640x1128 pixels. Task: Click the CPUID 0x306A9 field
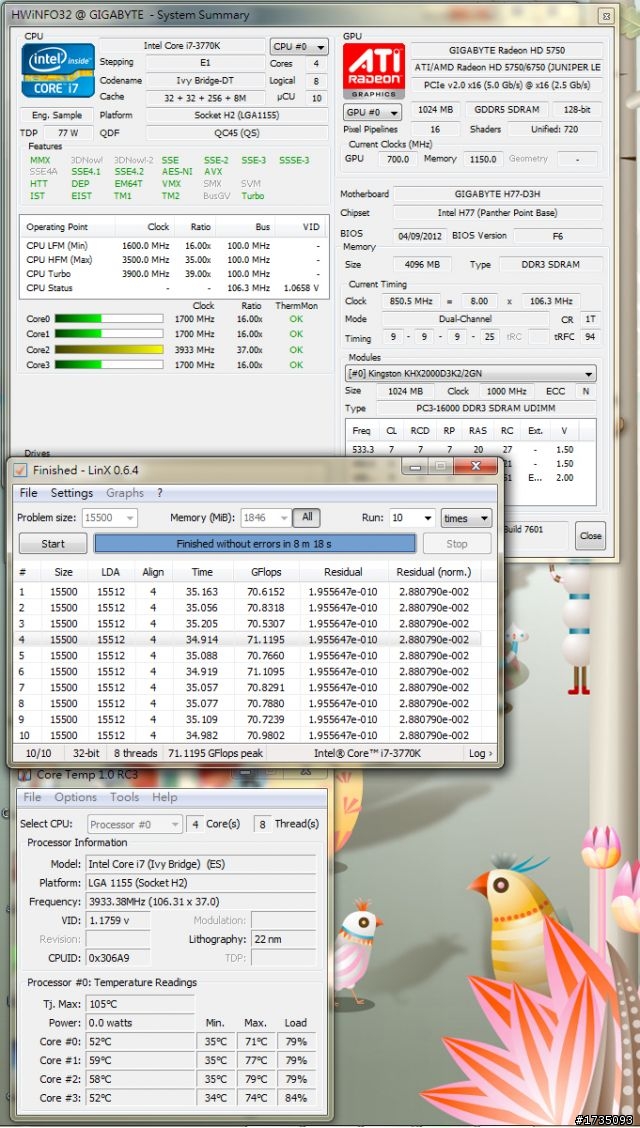pyautogui.click(x=118, y=958)
